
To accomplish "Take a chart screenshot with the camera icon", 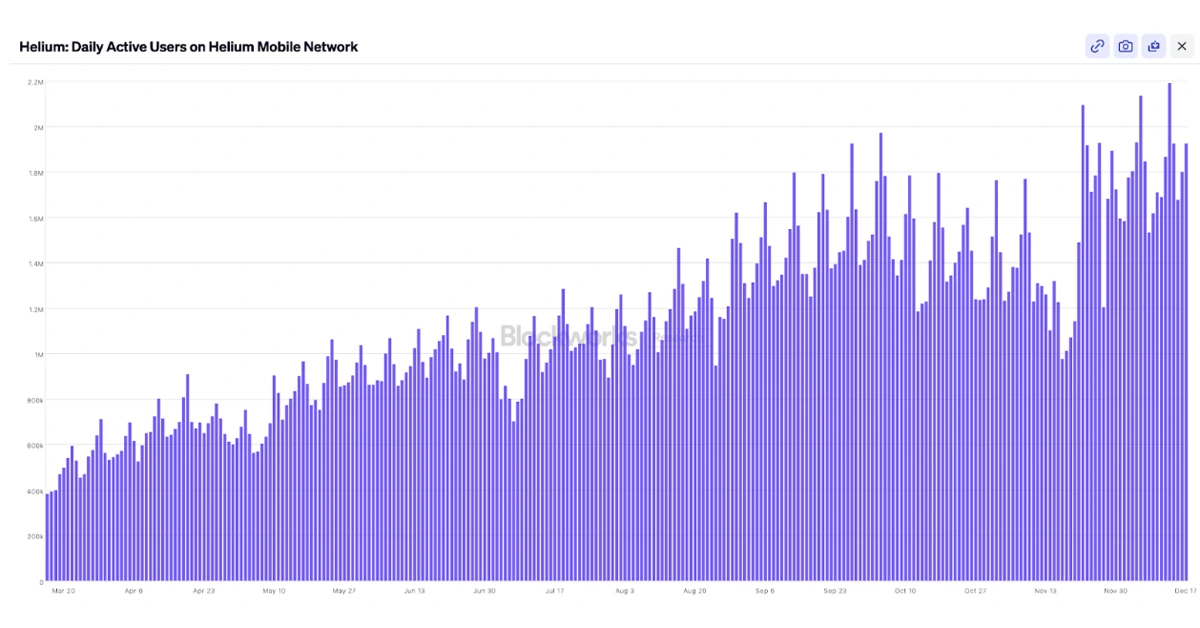I will [1125, 46].
